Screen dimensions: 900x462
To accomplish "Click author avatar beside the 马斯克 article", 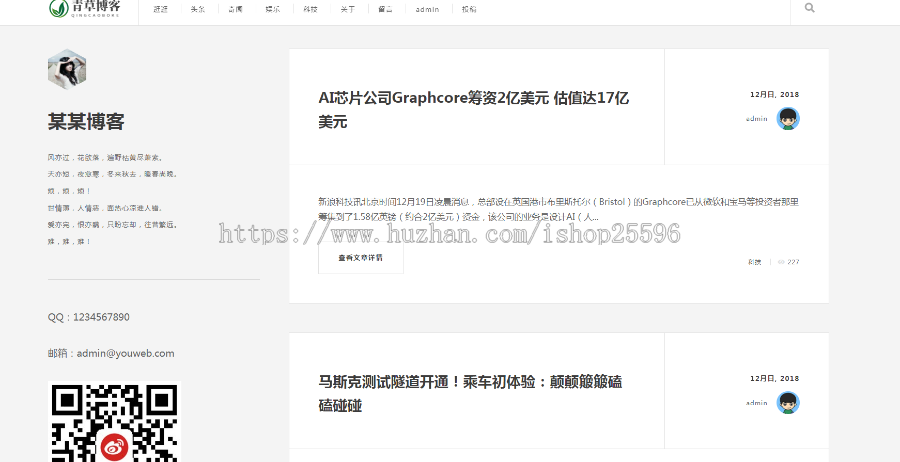I will (788, 403).
